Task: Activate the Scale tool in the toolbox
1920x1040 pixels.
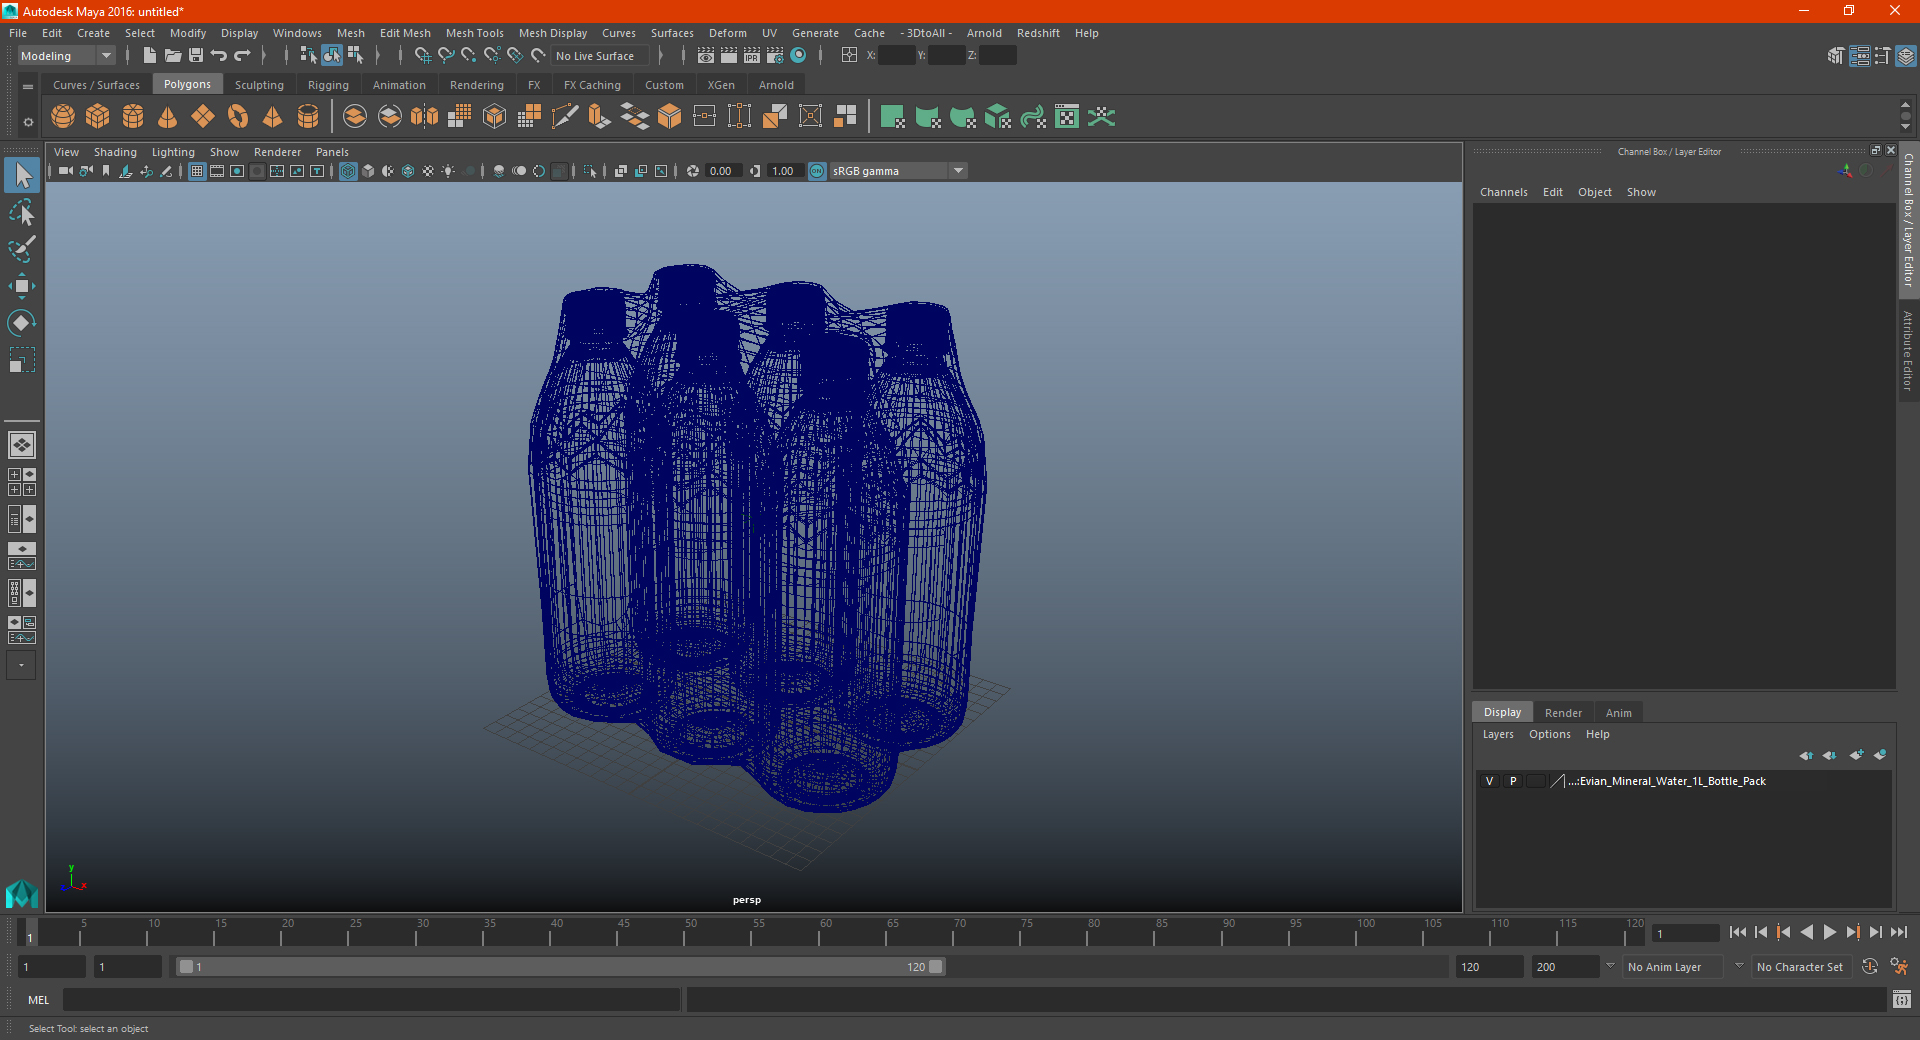Action: coord(22,360)
